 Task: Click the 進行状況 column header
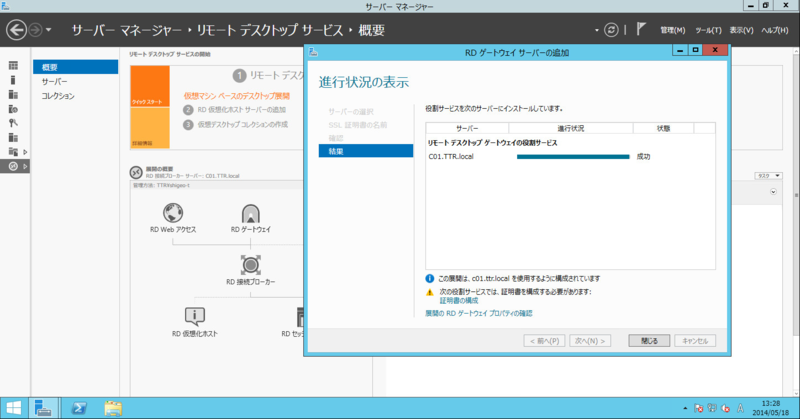[570, 128]
